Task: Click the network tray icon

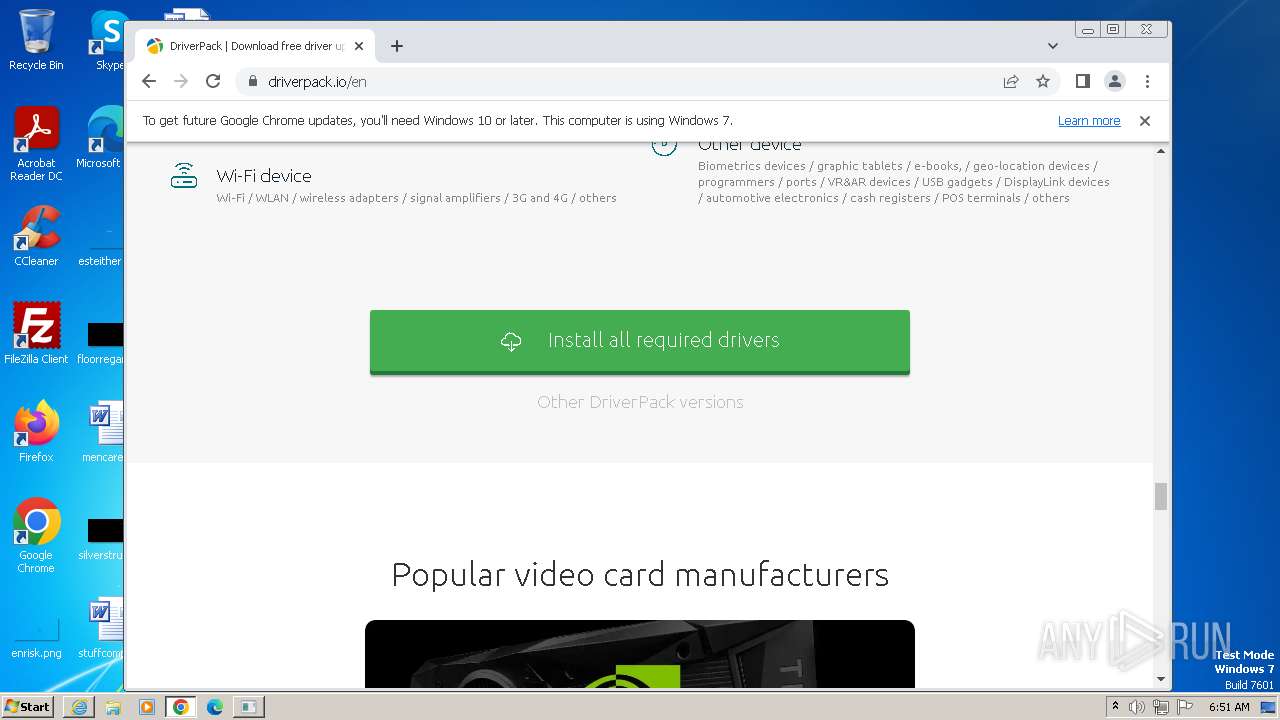Action: pos(1161,707)
